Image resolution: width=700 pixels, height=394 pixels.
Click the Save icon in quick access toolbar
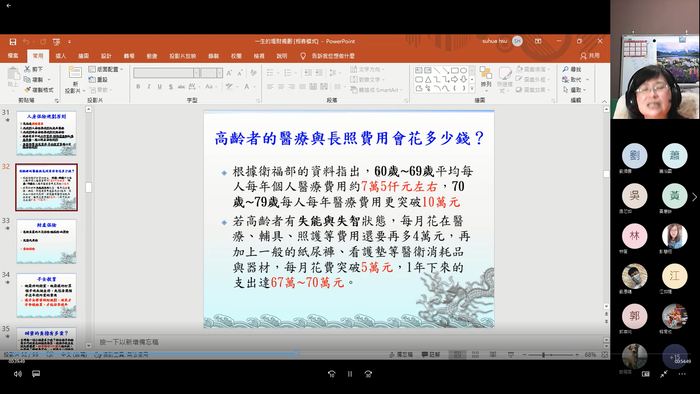(12, 41)
